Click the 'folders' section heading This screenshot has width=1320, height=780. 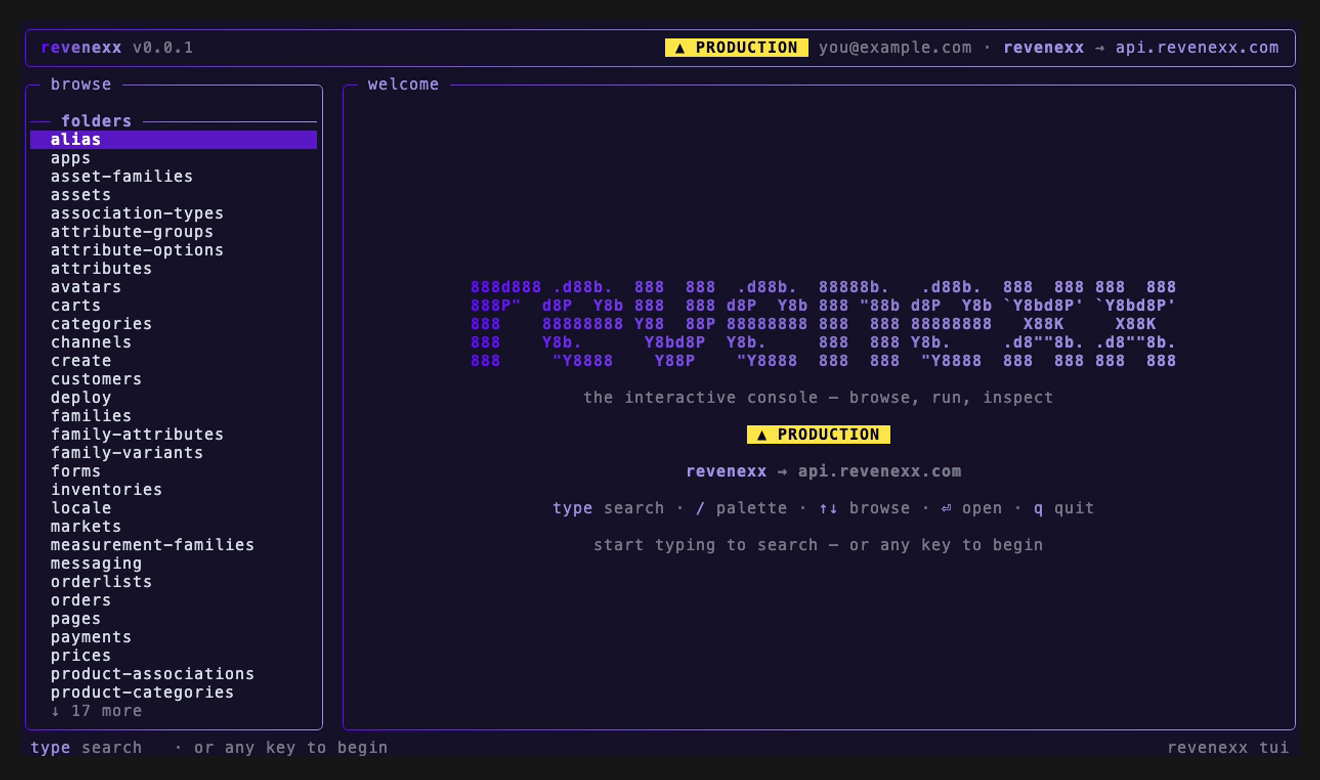tap(96, 121)
